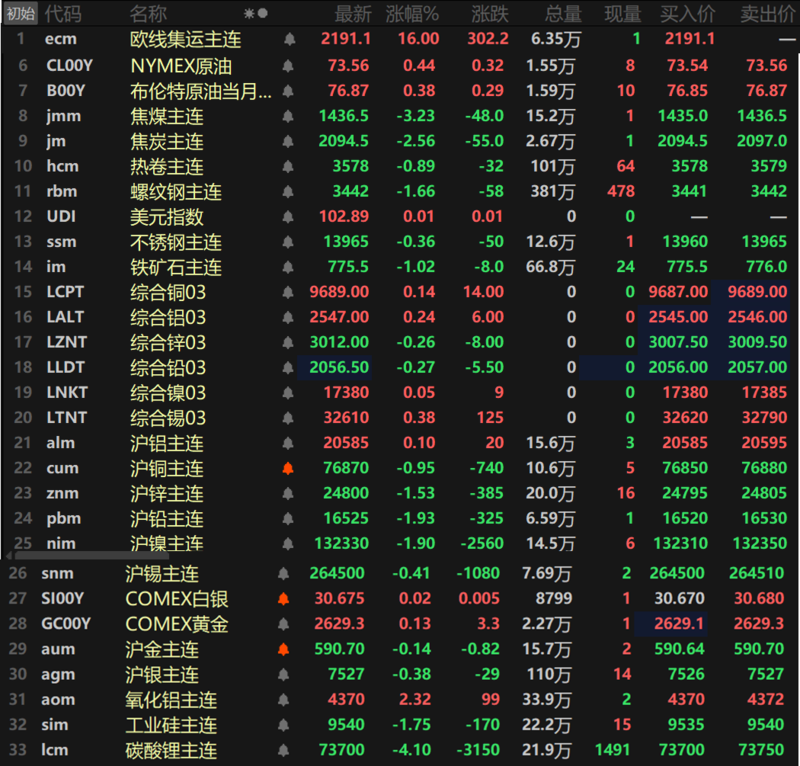Screen dimensions: 800x766
Task: Click the alert bell for NYMEX原油
Action: [x=290, y=65]
